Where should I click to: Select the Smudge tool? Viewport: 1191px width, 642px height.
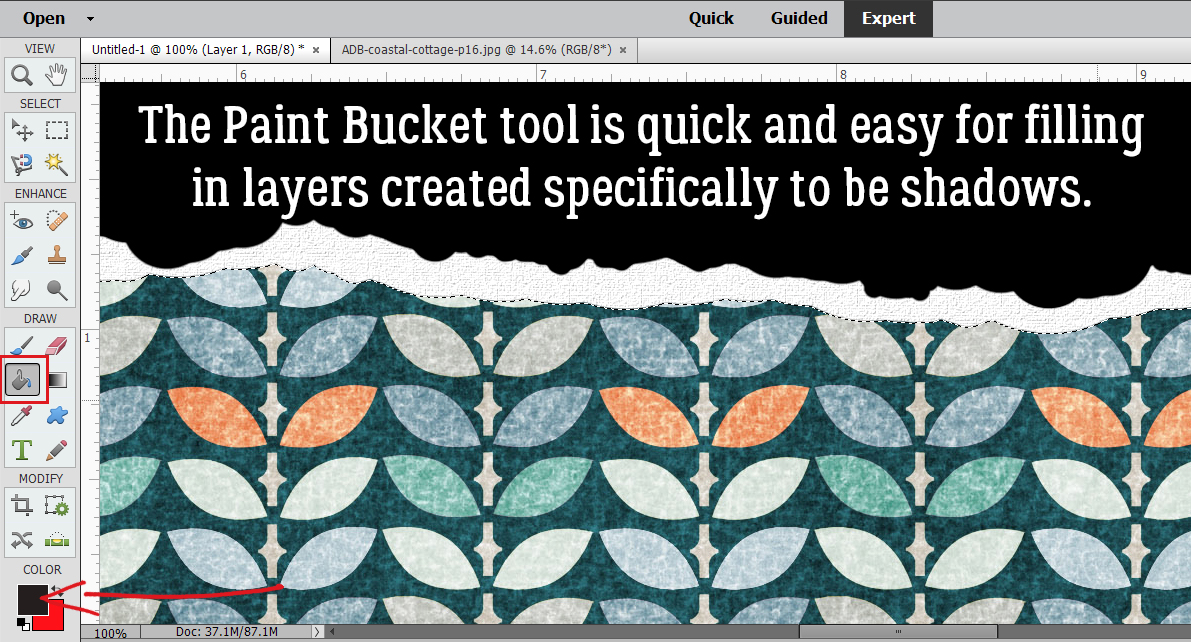pos(22,289)
